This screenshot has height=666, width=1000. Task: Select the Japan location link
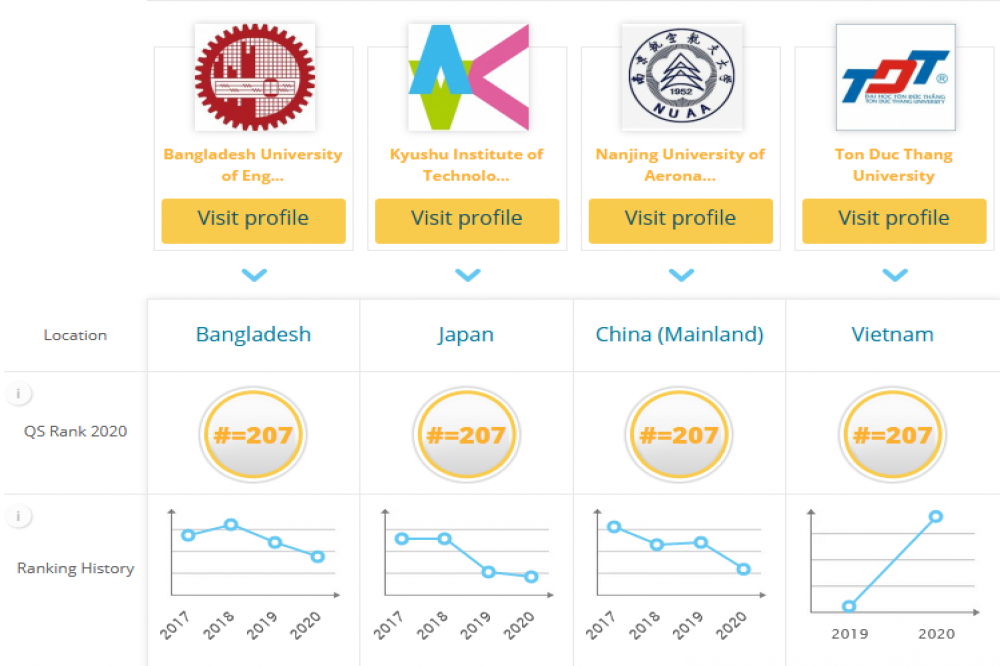466,335
